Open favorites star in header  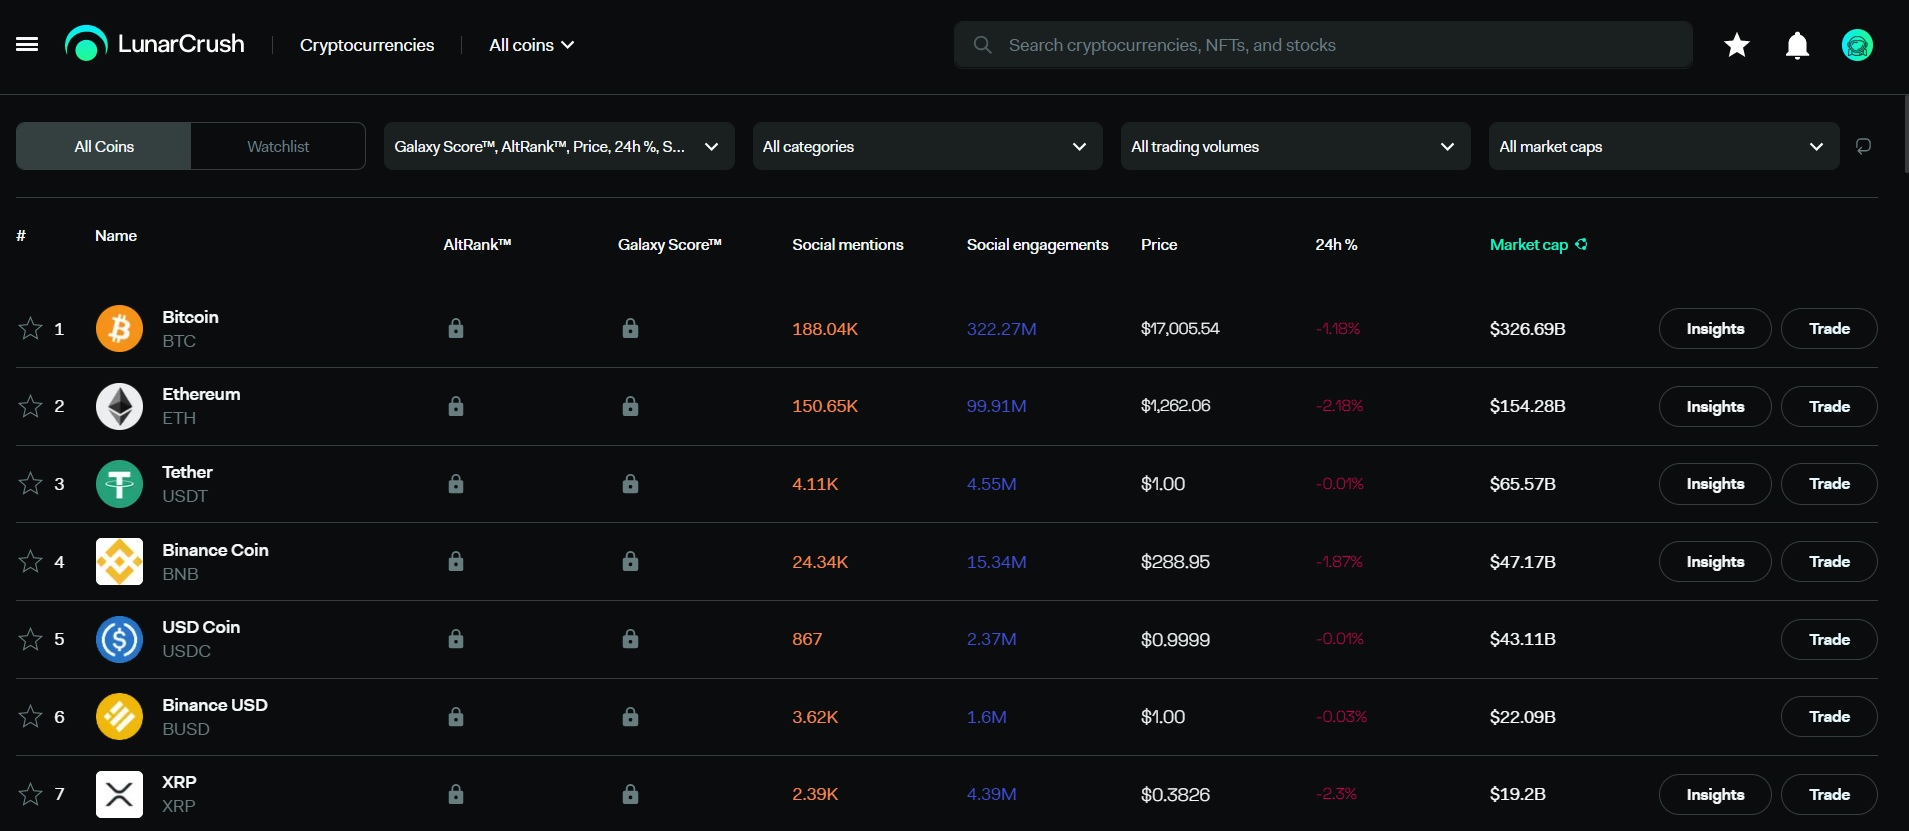click(x=1737, y=45)
